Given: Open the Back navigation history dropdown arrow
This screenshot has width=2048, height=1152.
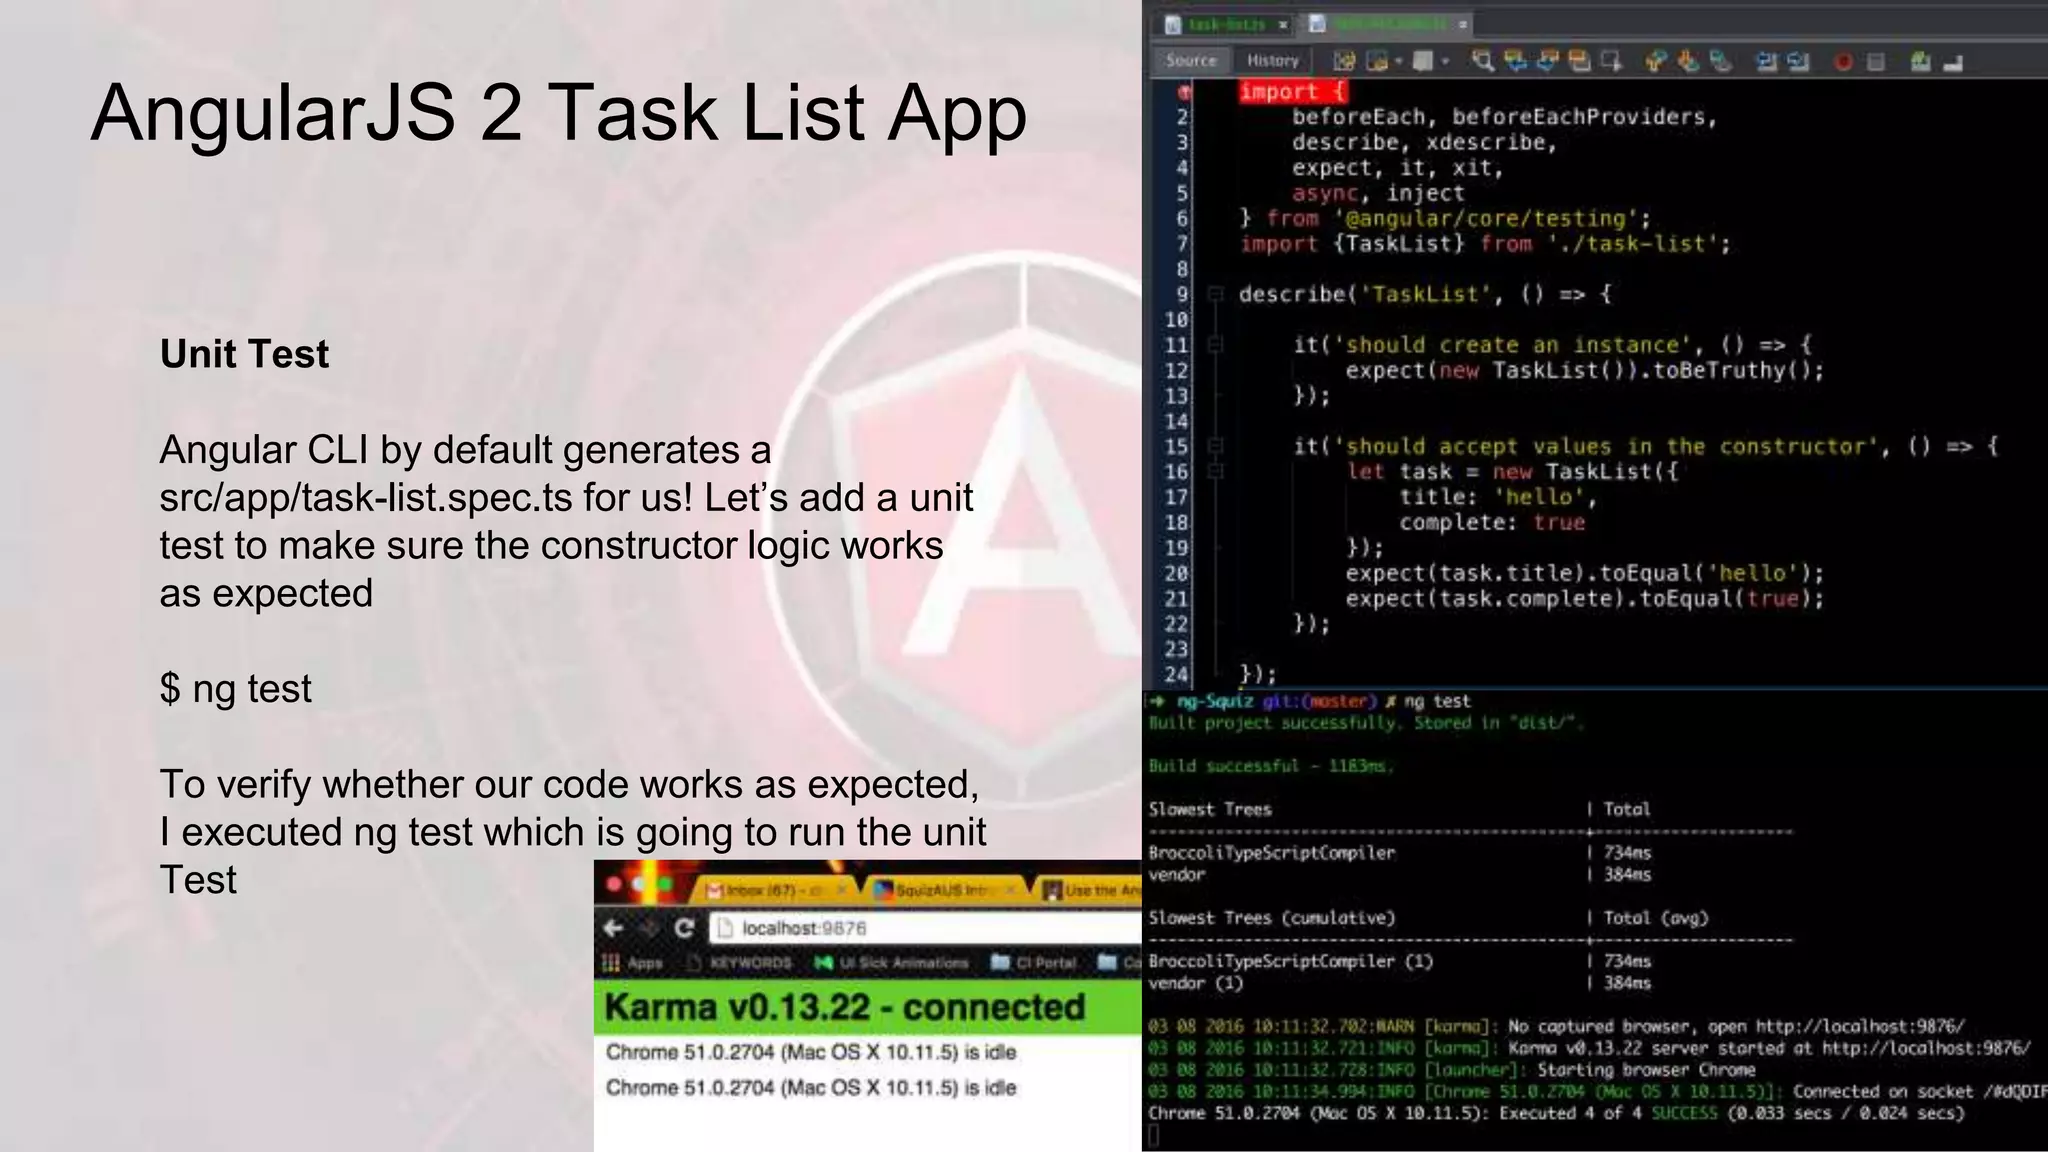Looking at the screenshot, I should pyautogui.click(x=1399, y=61).
